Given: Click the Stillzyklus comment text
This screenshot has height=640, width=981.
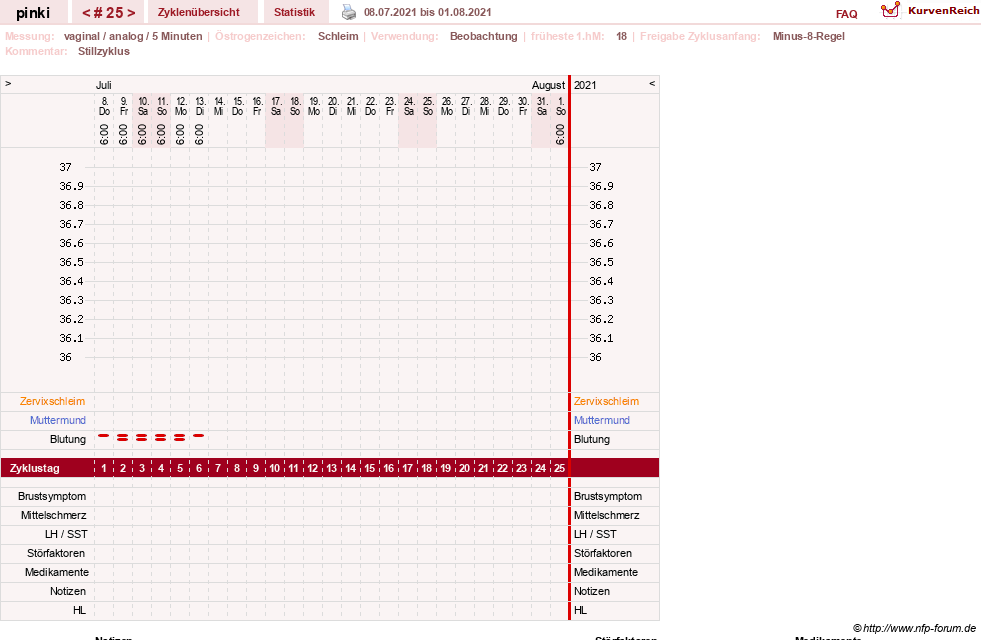Looking at the screenshot, I should coord(104,51).
